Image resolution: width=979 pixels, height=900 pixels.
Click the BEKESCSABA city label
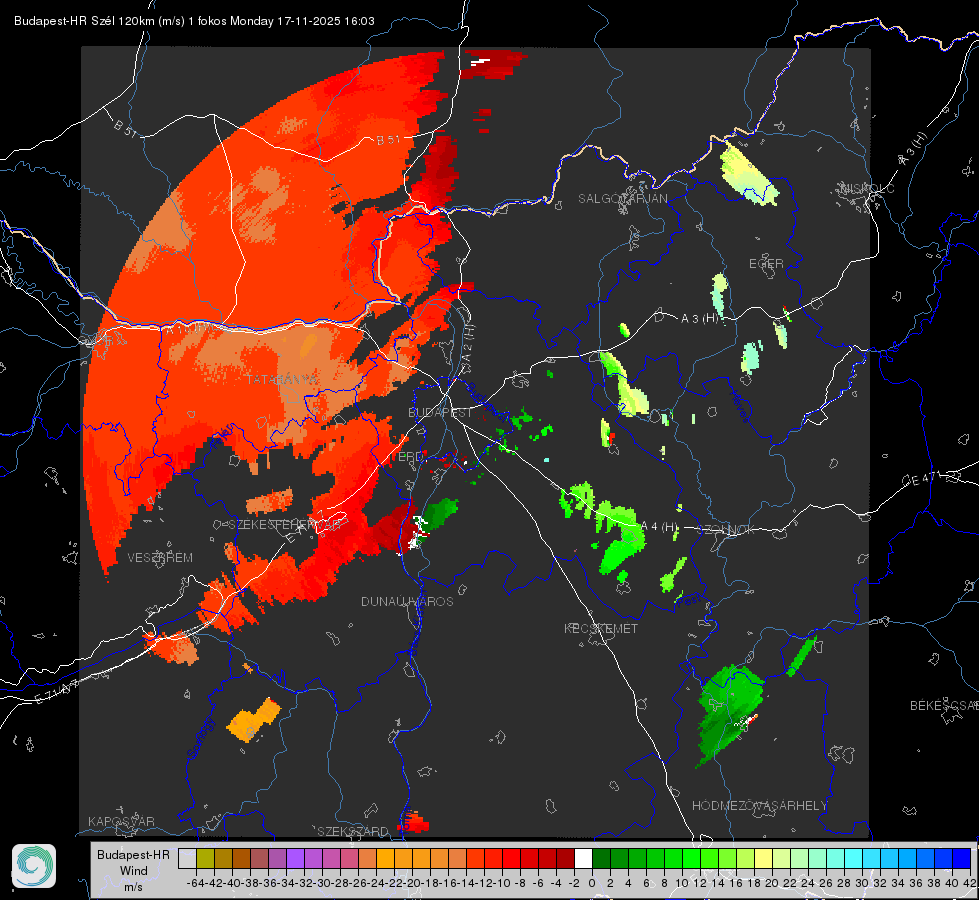tap(944, 706)
